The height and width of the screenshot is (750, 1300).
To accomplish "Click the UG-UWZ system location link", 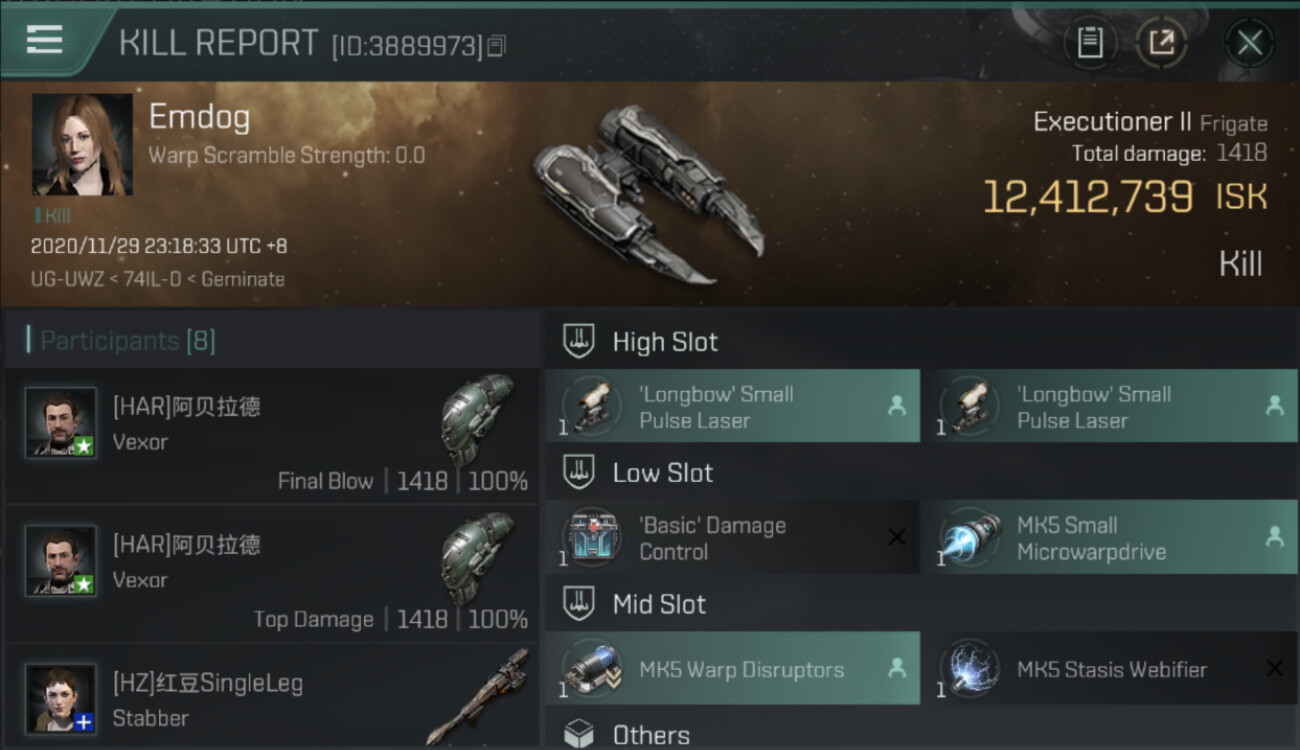I will click(x=68, y=280).
